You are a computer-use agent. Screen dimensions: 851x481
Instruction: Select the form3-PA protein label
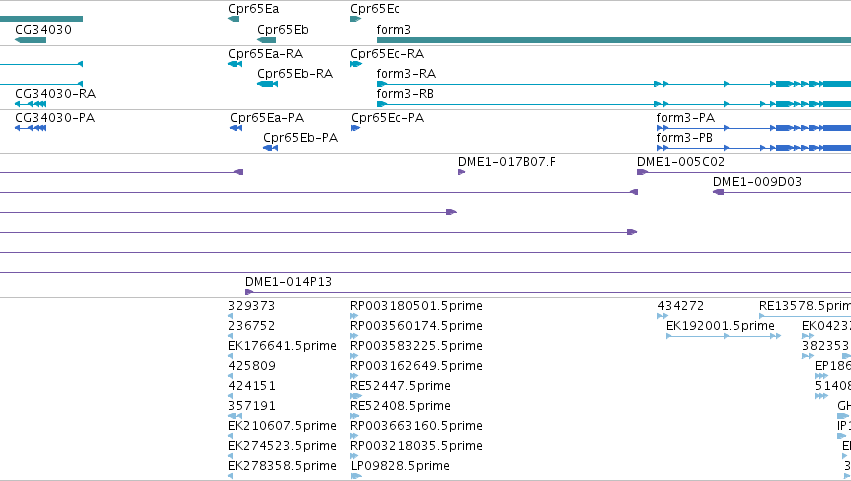pos(686,118)
